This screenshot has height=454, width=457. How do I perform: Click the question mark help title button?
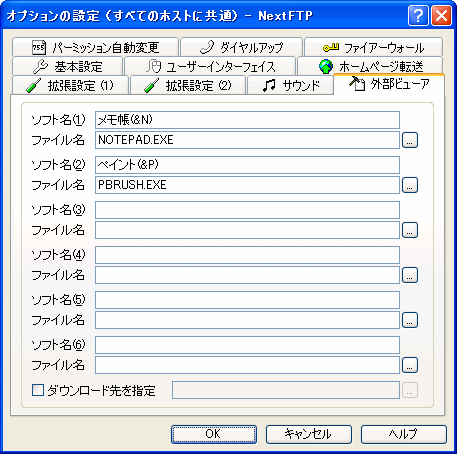tap(418, 15)
